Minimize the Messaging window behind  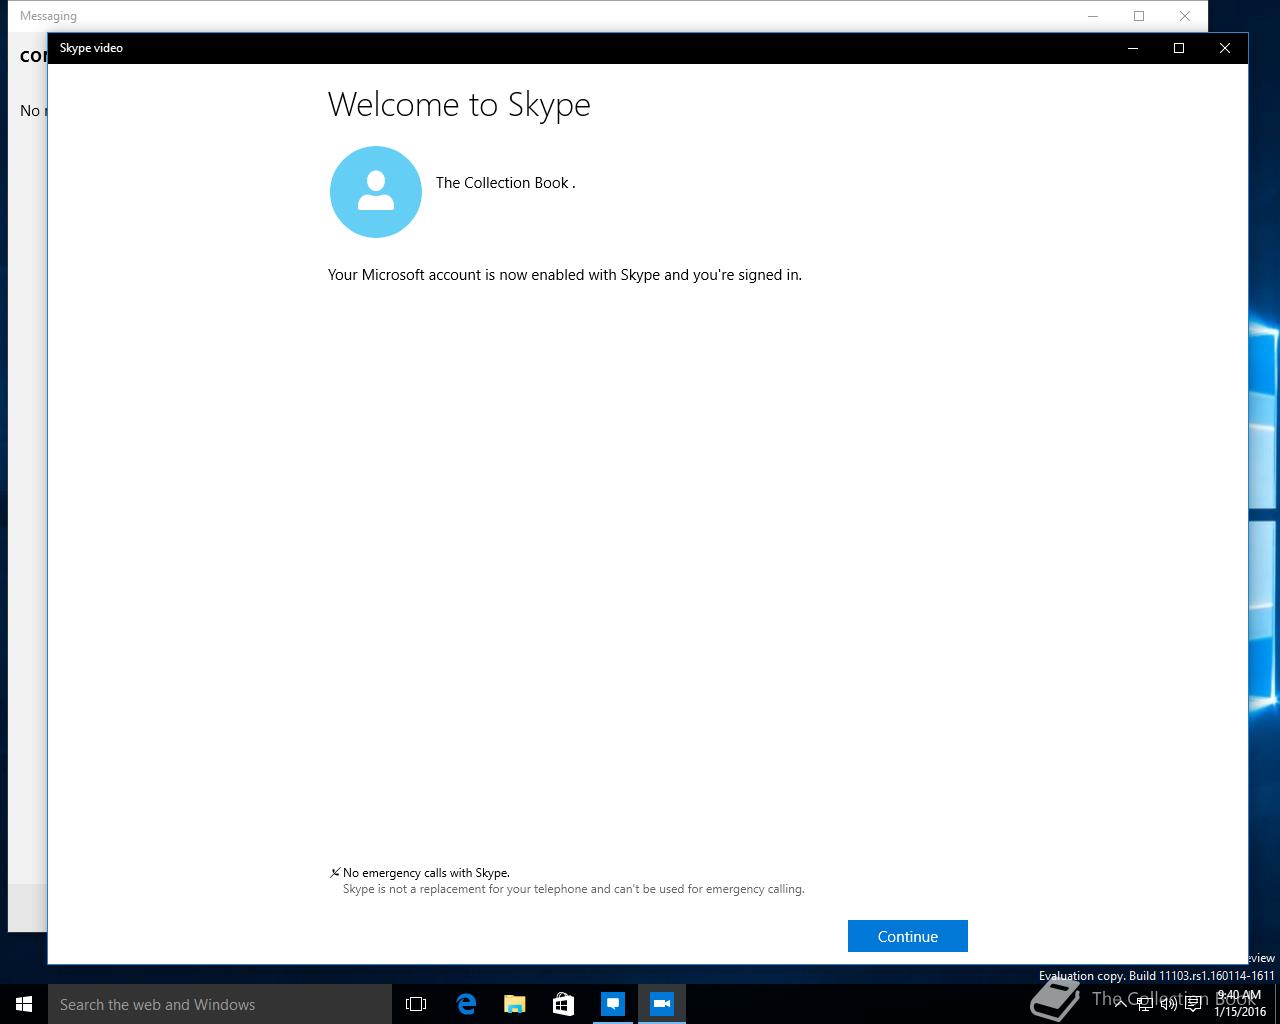(1093, 16)
